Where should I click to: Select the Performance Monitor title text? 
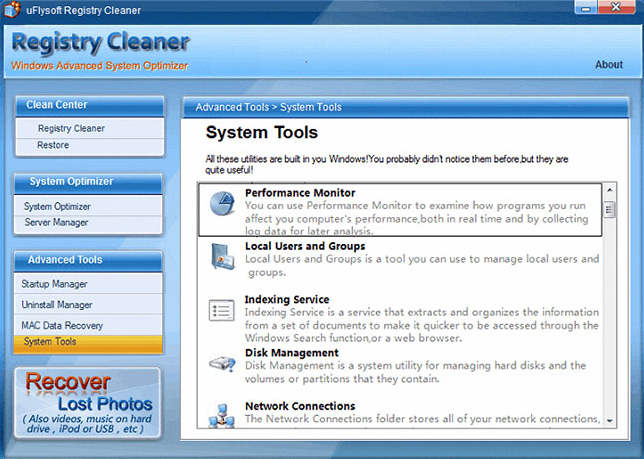point(300,193)
